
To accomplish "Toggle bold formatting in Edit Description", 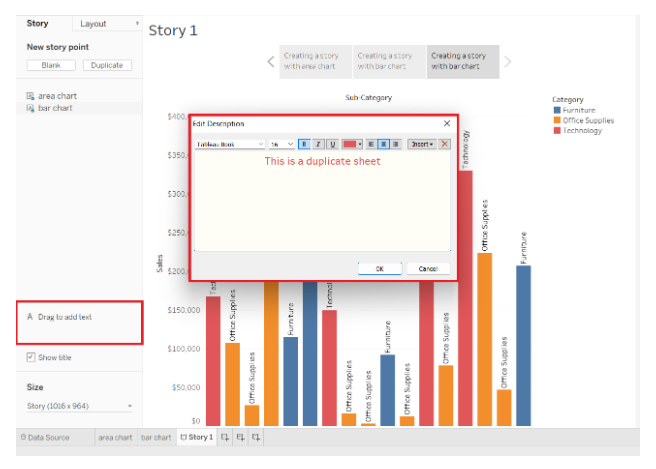I will 304,144.
